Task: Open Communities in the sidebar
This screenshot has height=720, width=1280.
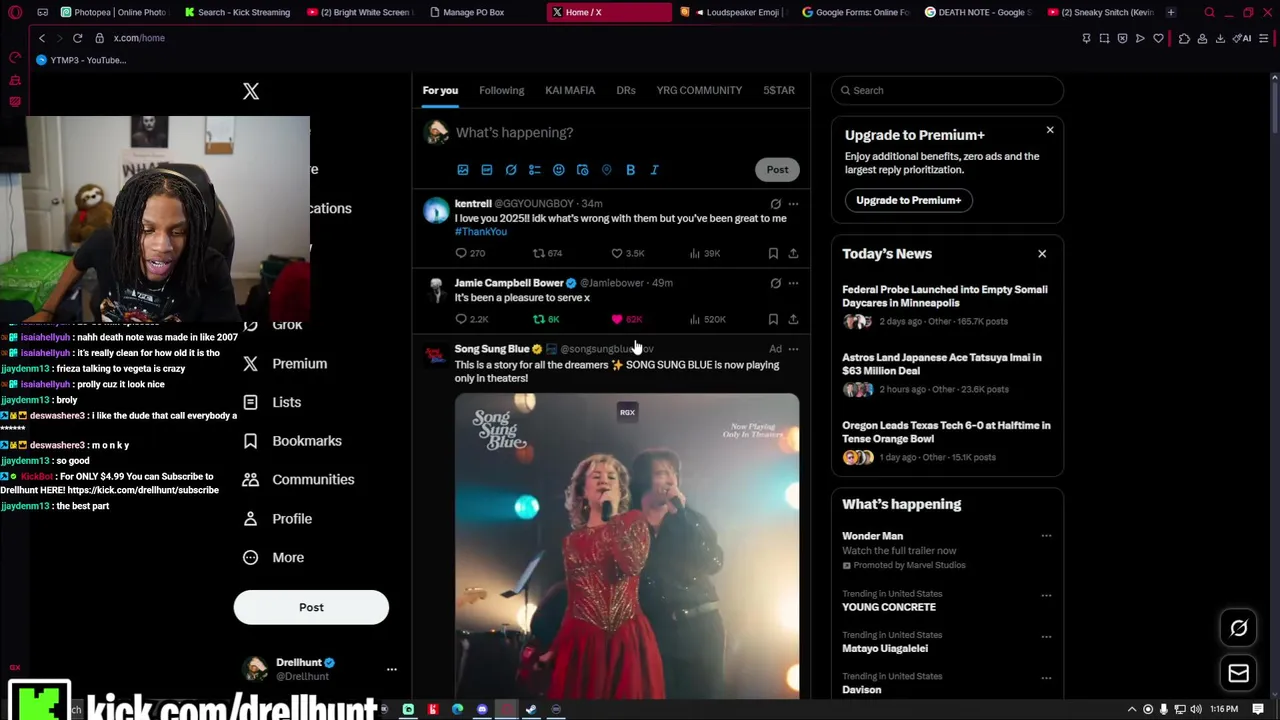Action: 299,480
